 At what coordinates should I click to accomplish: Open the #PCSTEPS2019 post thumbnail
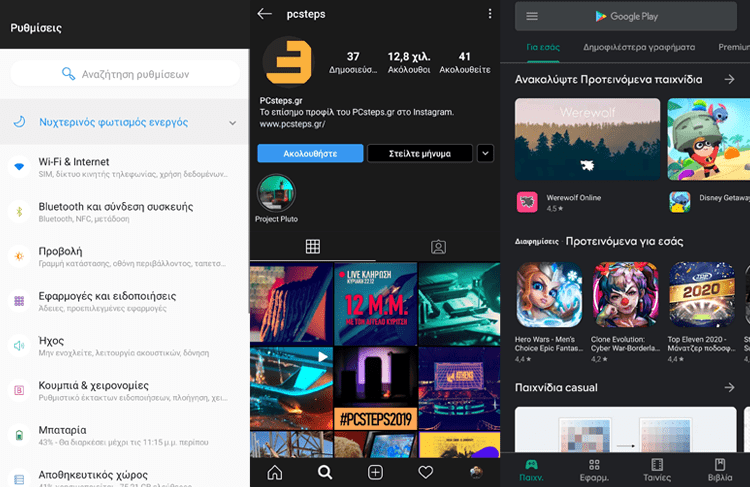(x=375, y=388)
